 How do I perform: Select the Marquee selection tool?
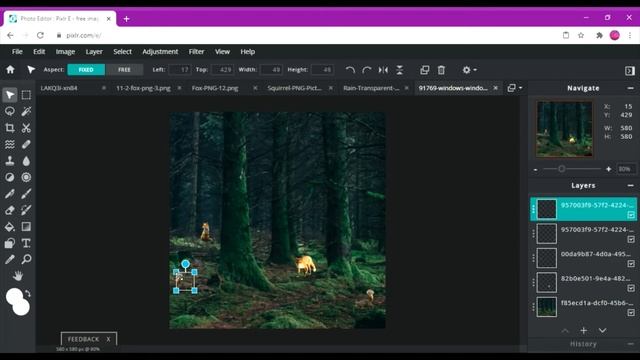26,95
